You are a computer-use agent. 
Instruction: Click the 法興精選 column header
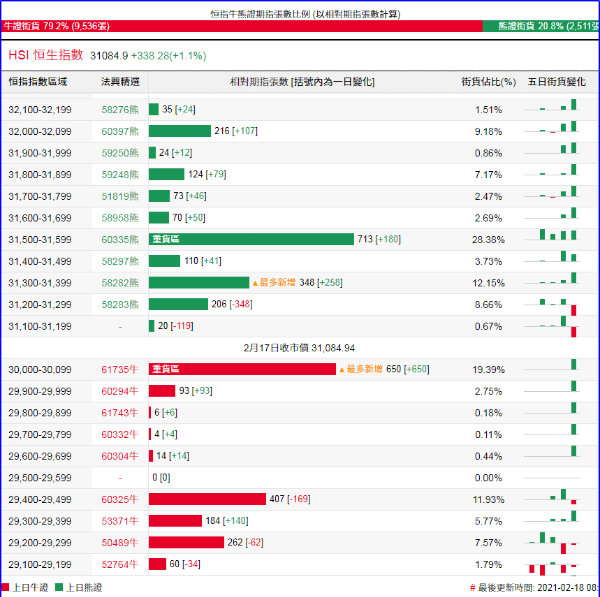point(120,82)
